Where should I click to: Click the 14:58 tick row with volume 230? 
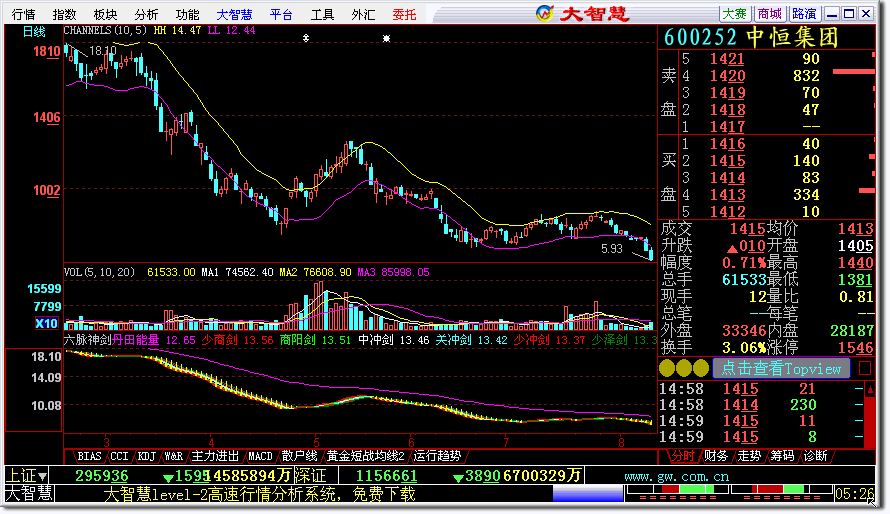761,405
